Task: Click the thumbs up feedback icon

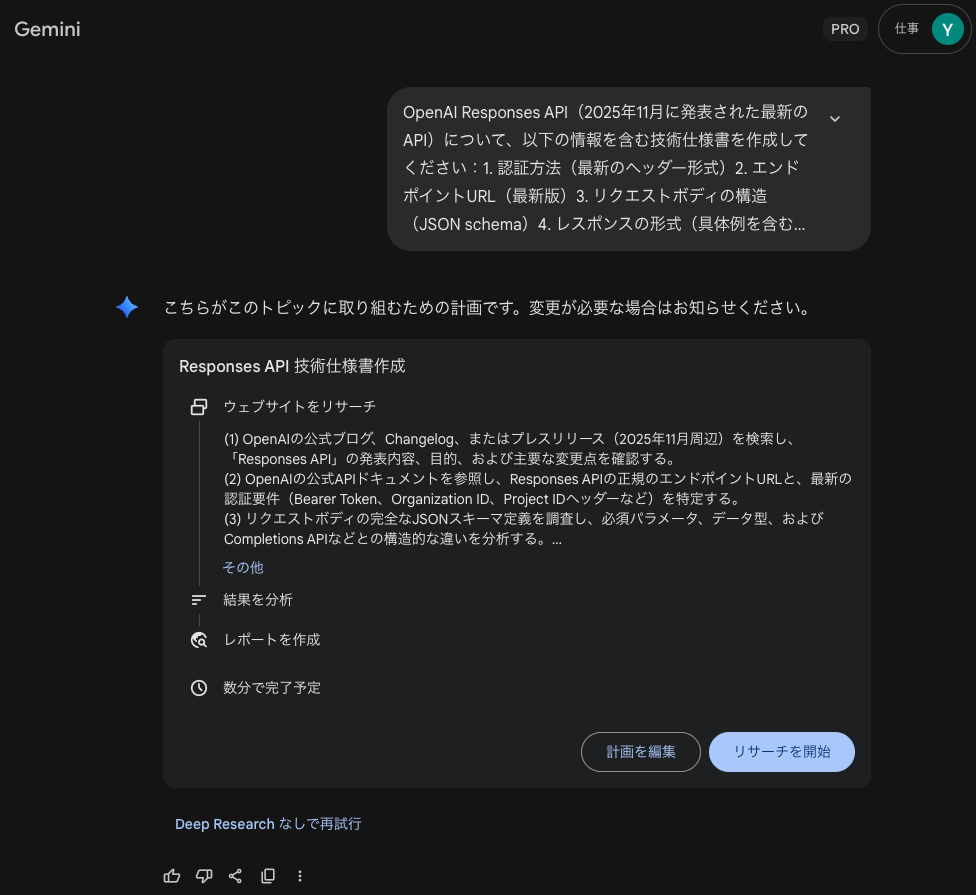Action: [x=172, y=876]
